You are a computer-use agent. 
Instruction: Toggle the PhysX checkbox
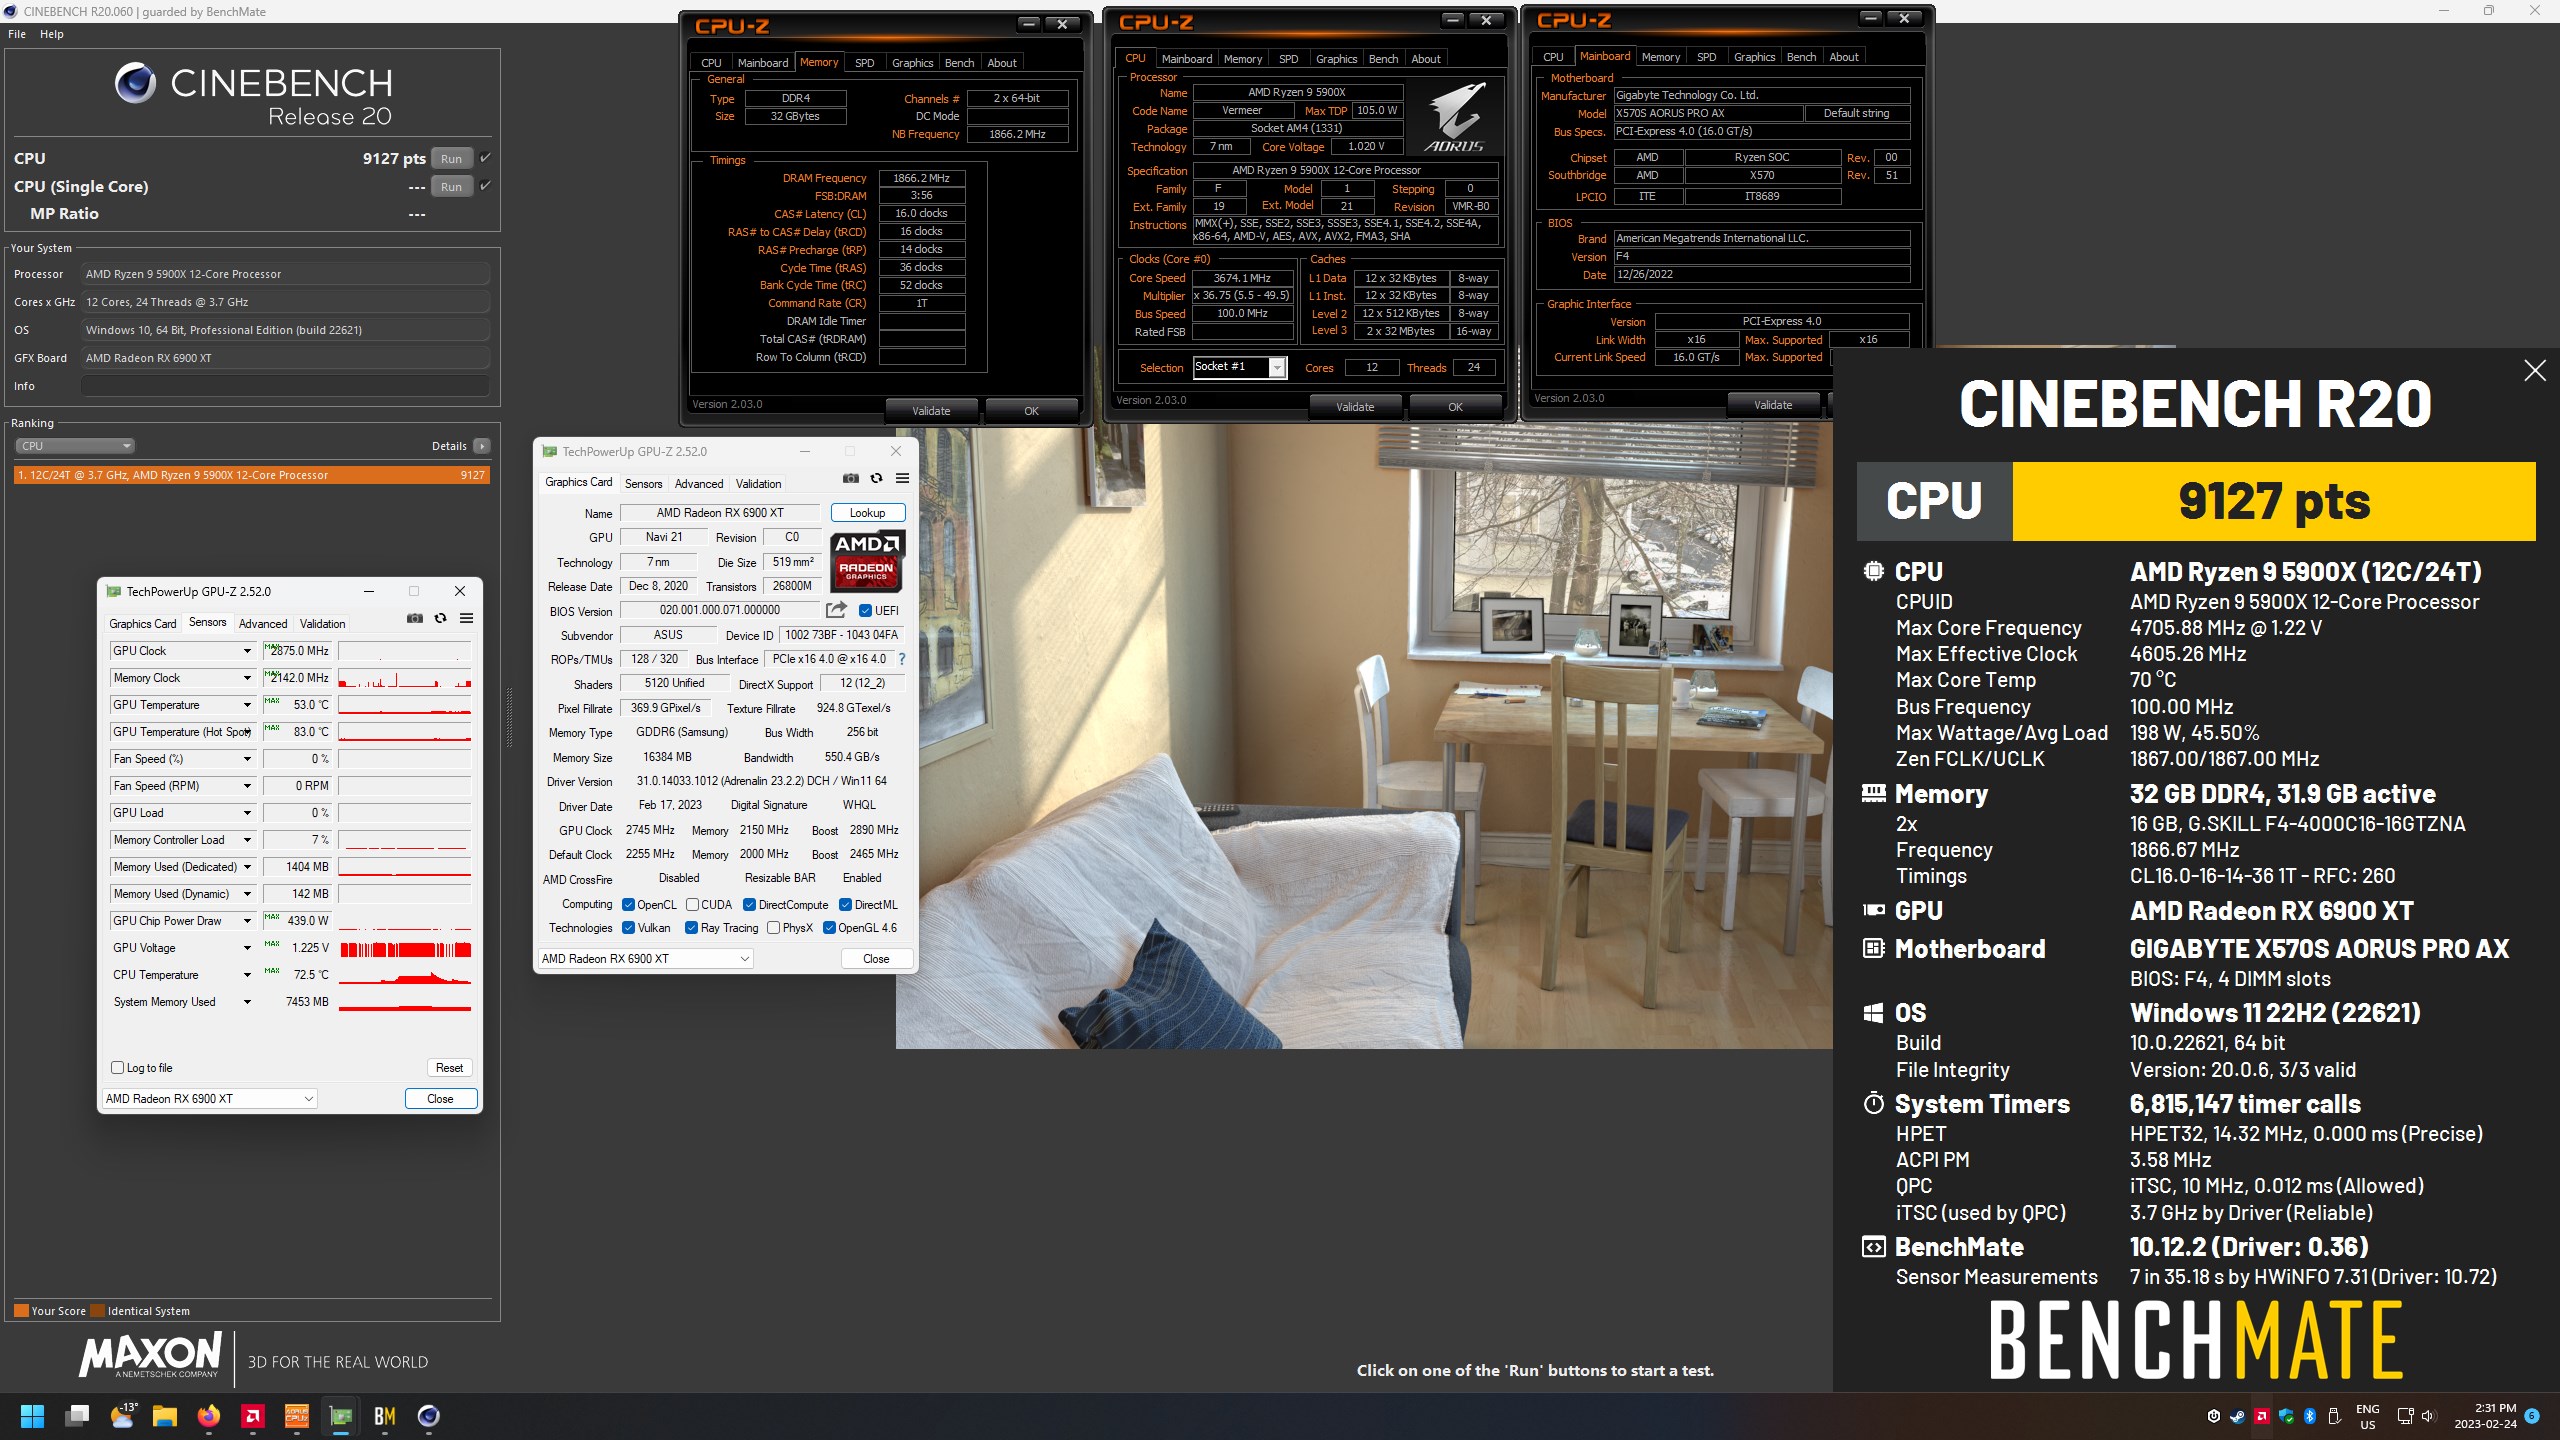click(x=773, y=928)
